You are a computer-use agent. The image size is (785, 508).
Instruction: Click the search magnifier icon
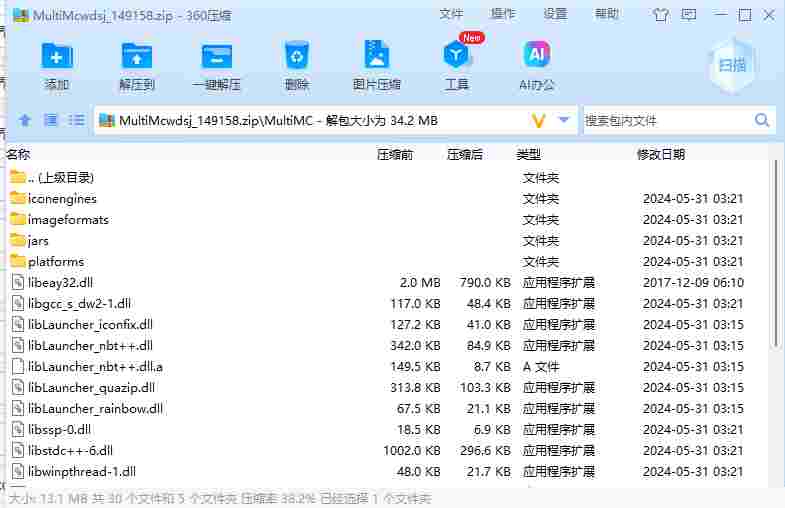(x=762, y=120)
